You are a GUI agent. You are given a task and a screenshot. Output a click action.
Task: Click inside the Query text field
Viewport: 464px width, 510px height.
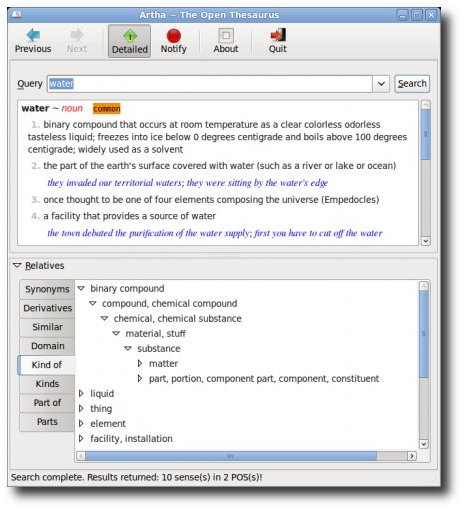pos(210,84)
